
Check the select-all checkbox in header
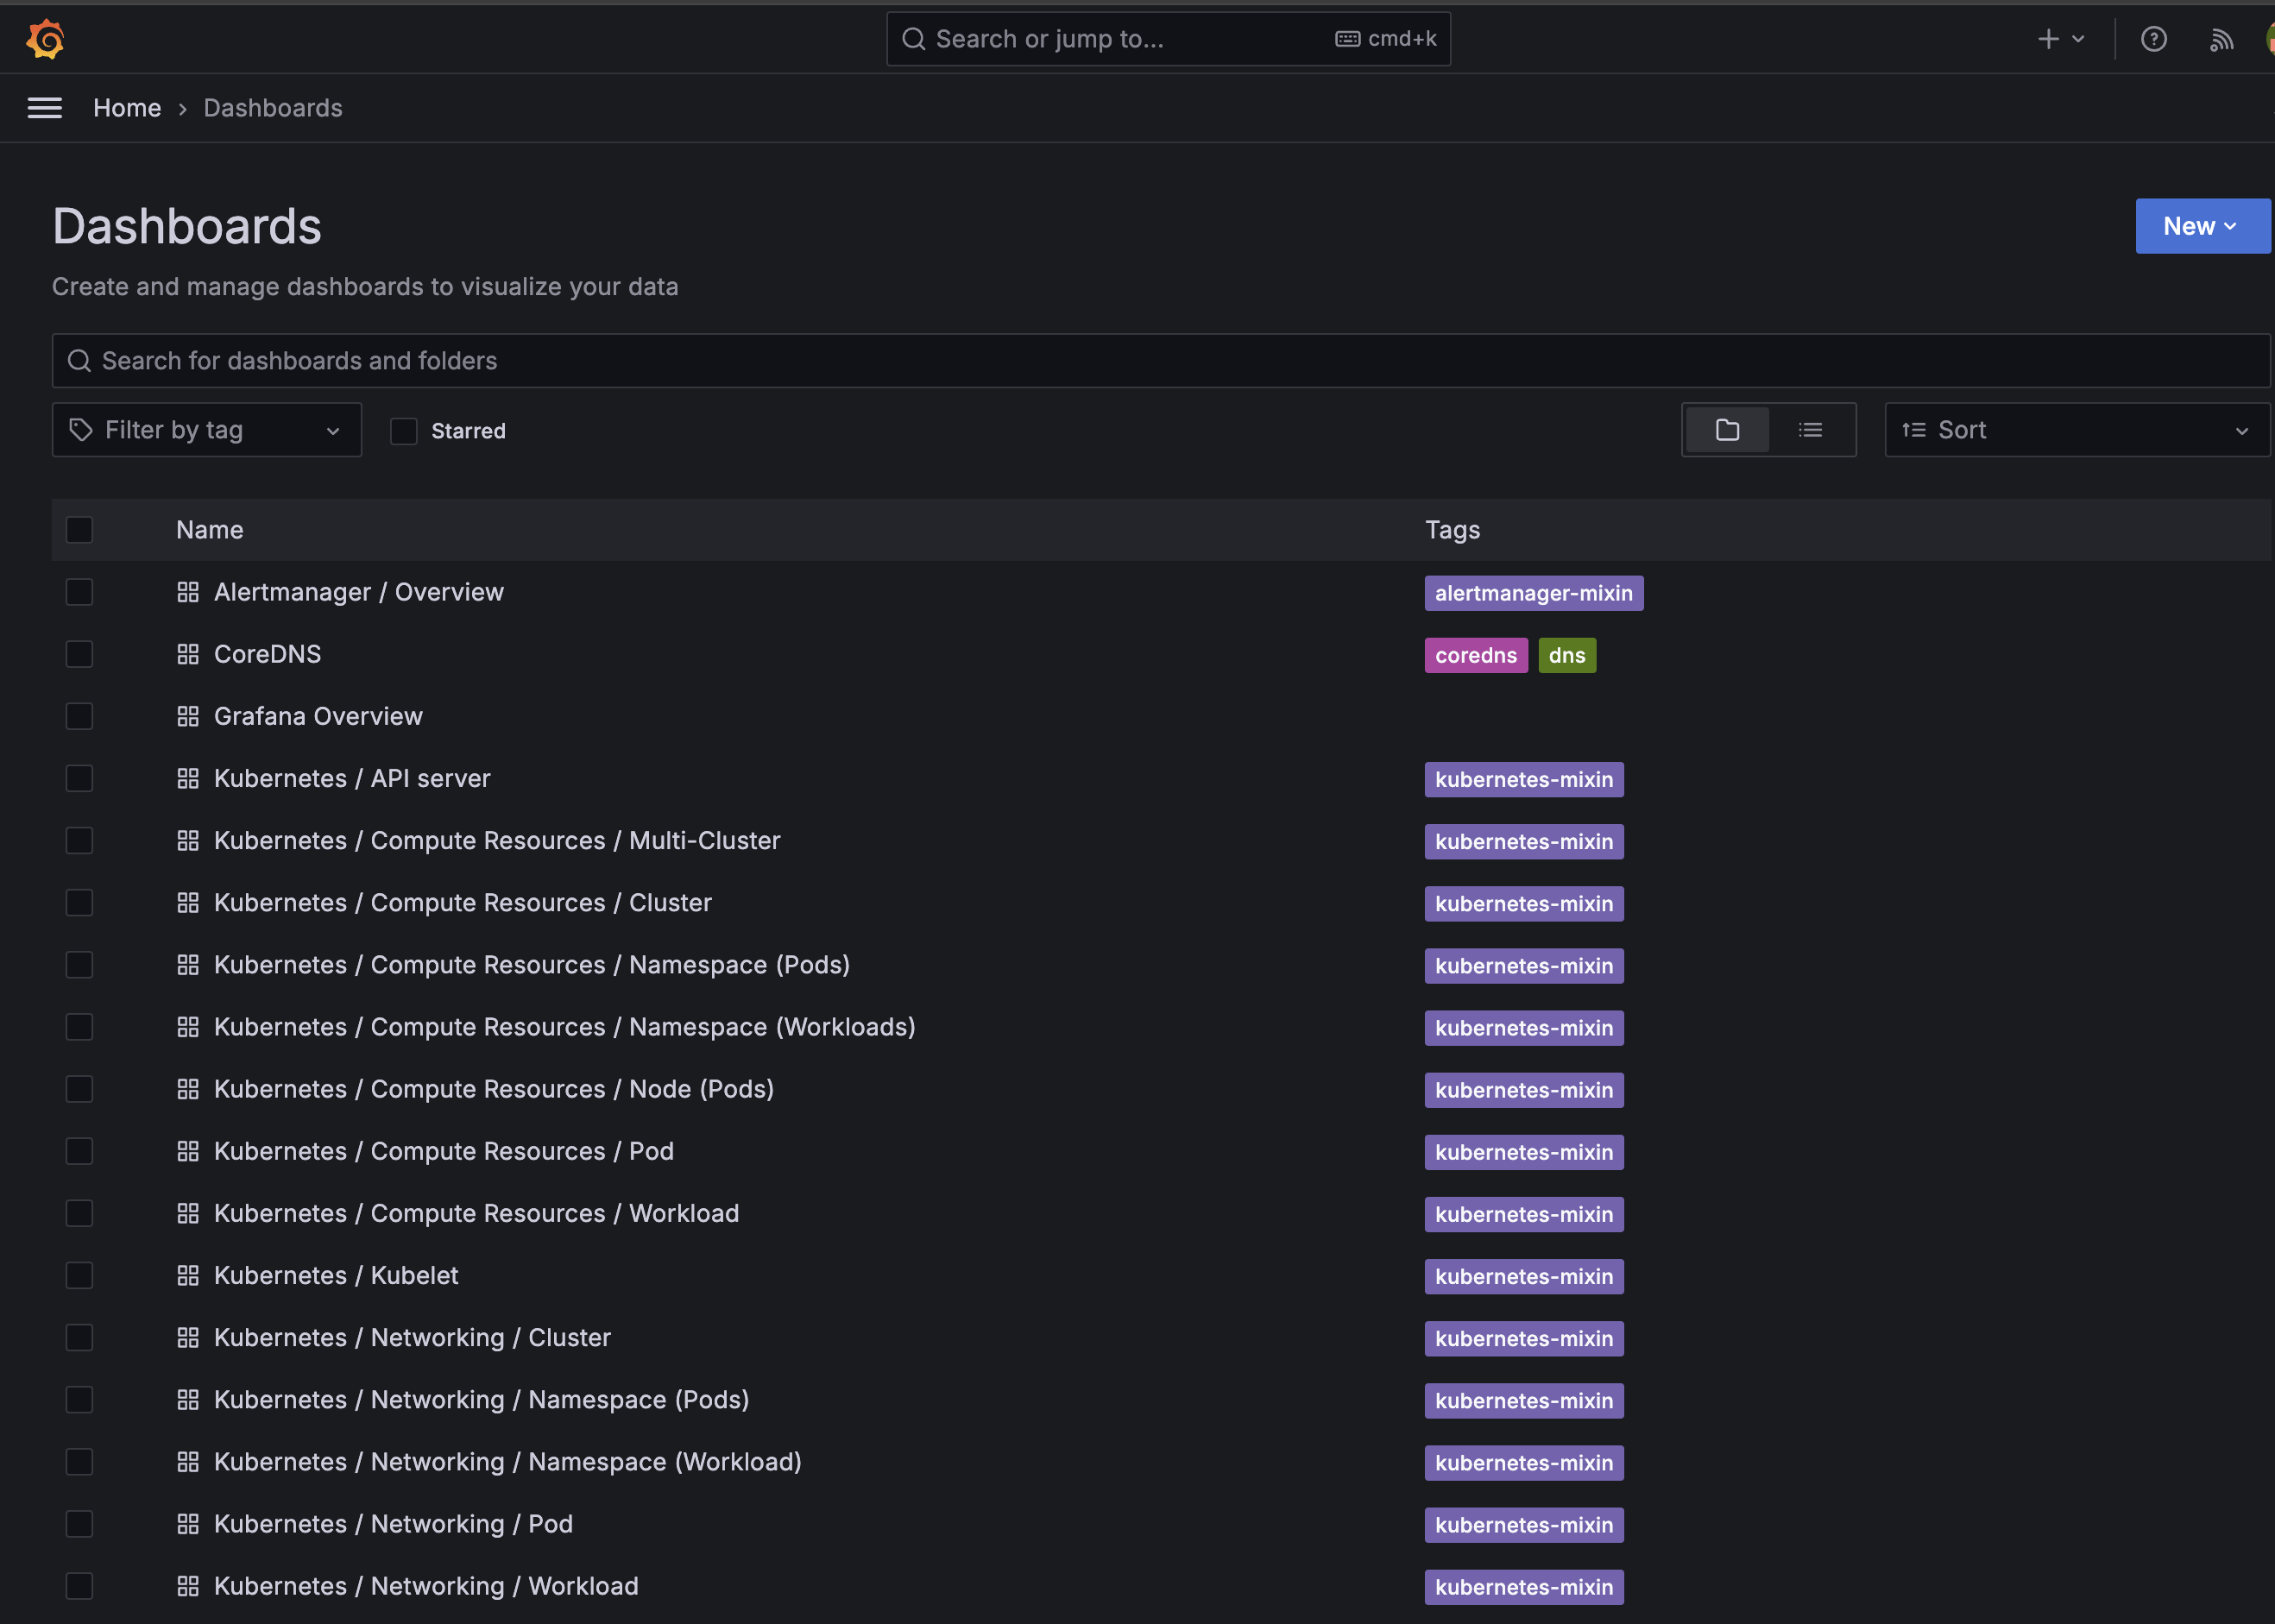(79, 530)
